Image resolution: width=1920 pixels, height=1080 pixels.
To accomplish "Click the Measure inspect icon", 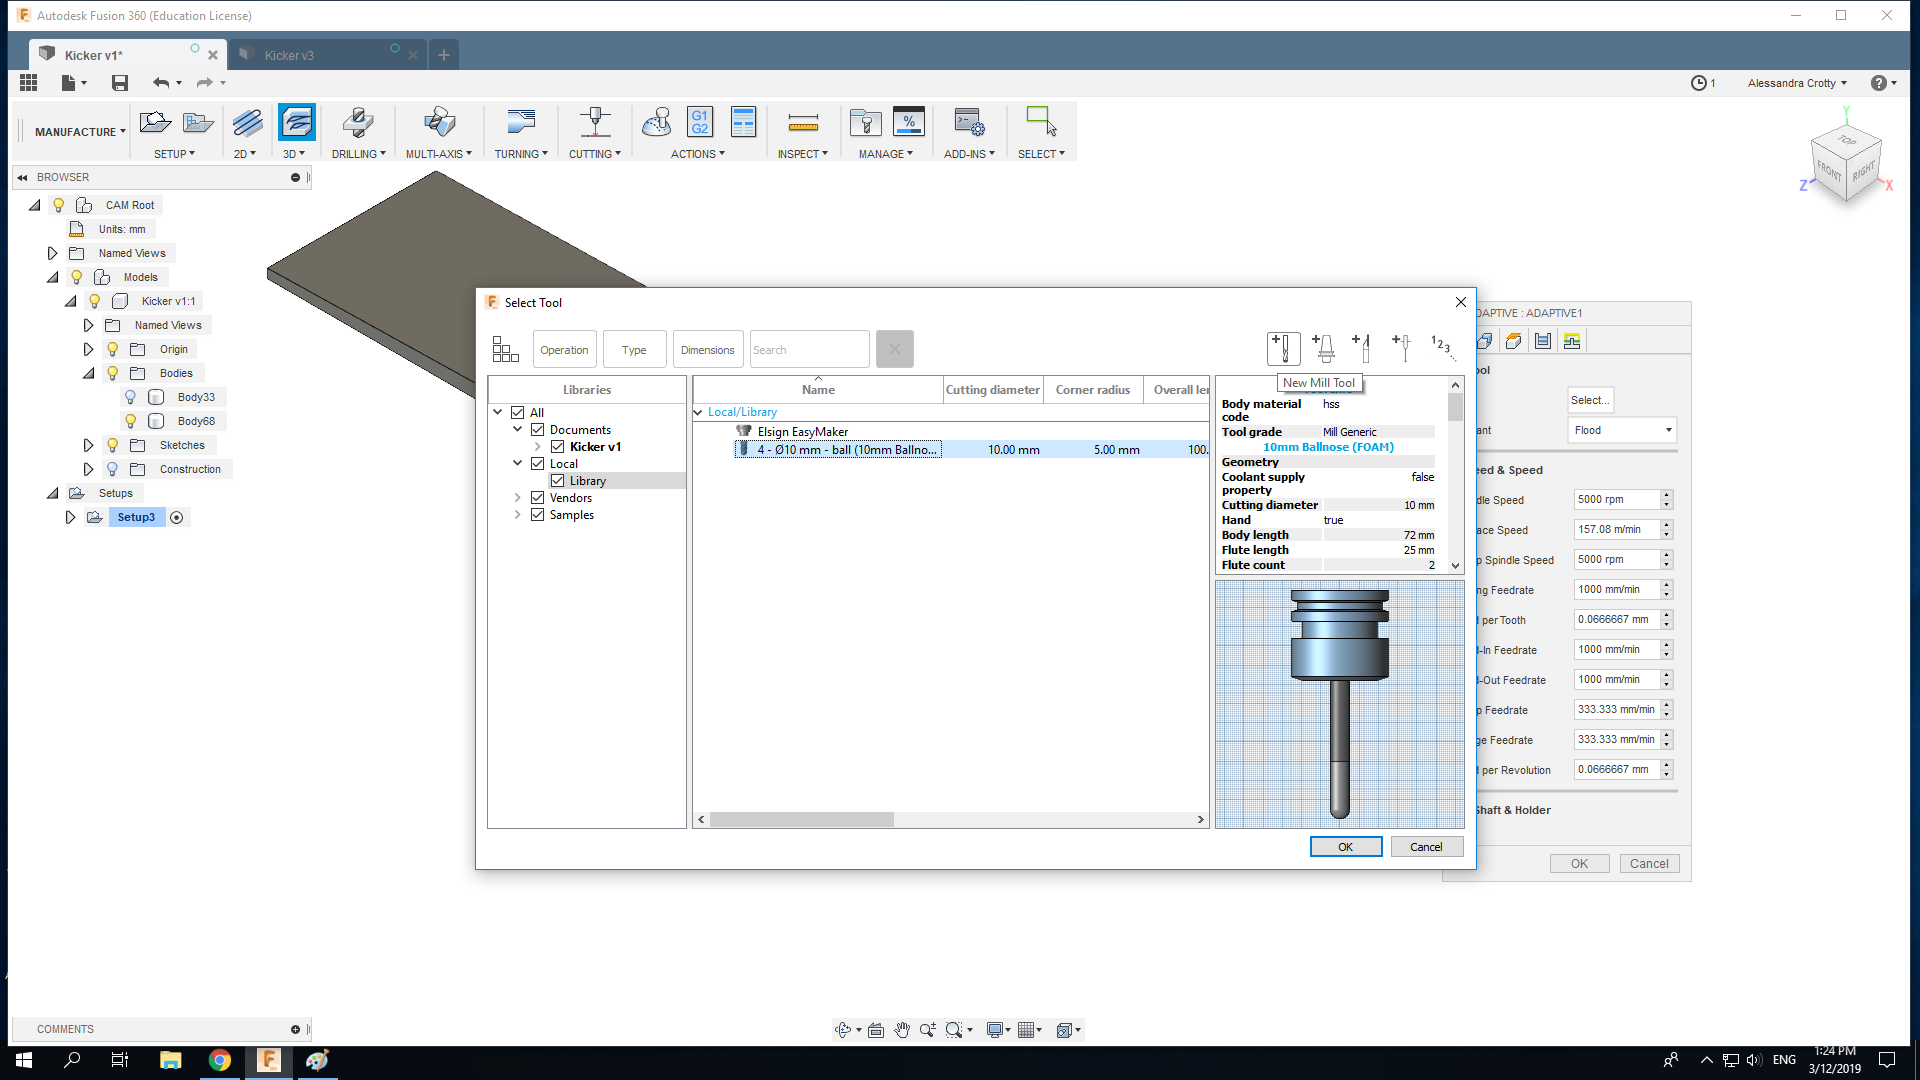I will (803, 123).
